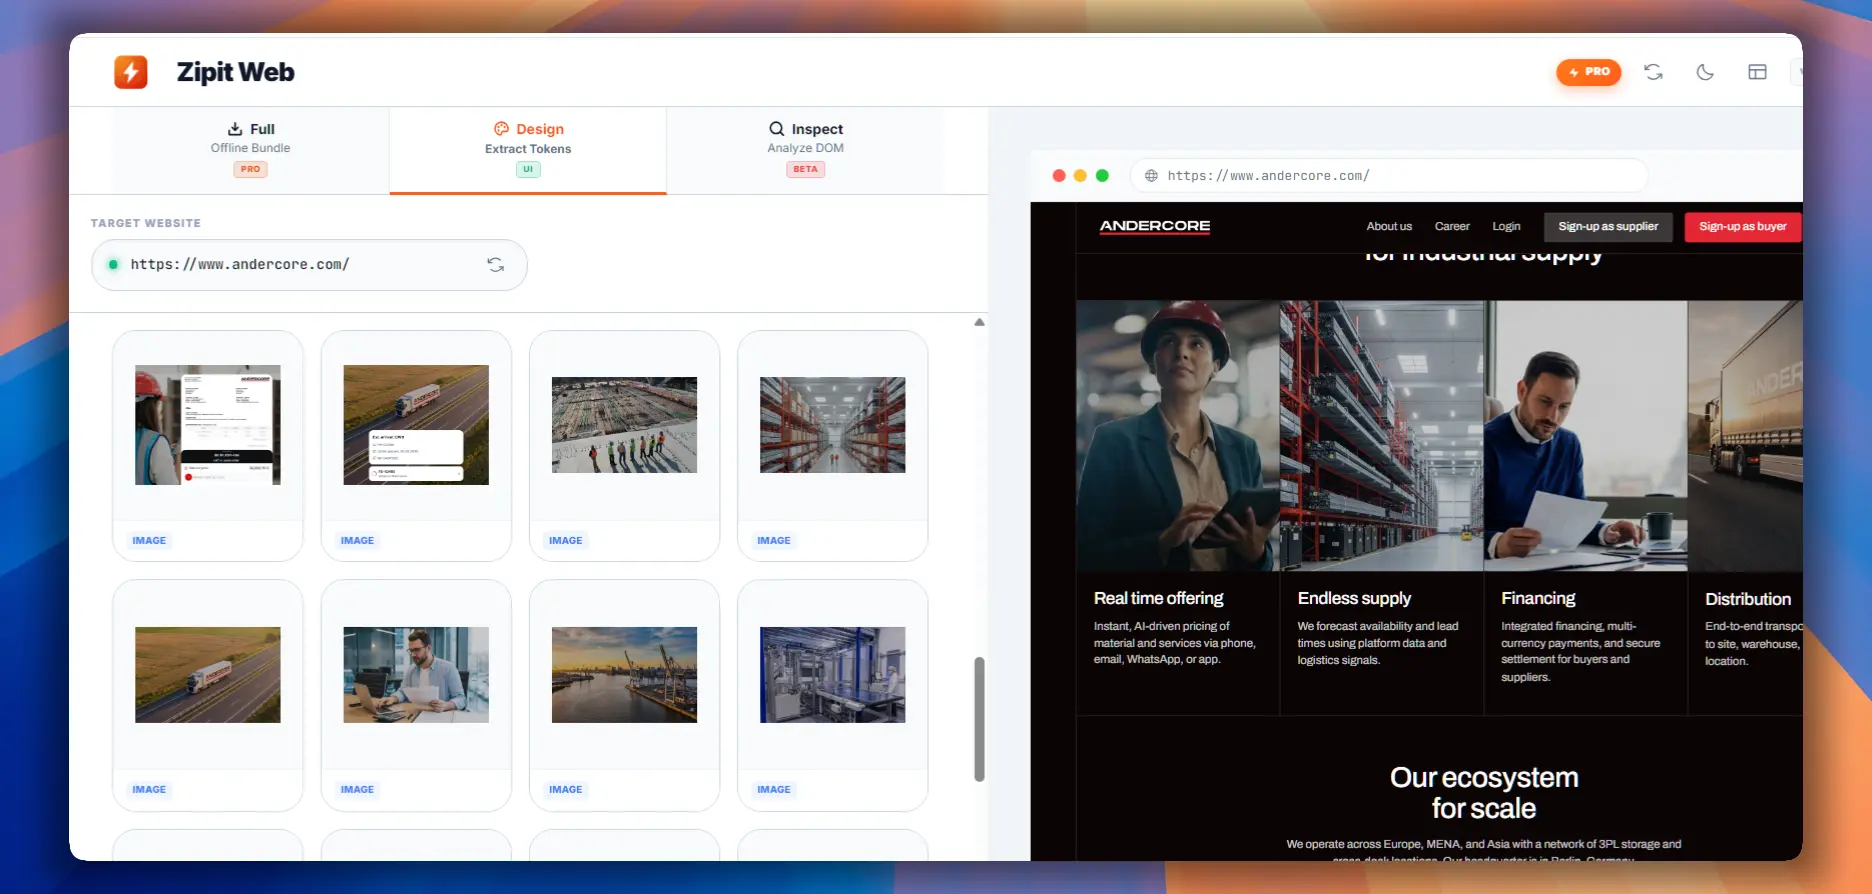Click the red dot in preview window

pos(1059,176)
